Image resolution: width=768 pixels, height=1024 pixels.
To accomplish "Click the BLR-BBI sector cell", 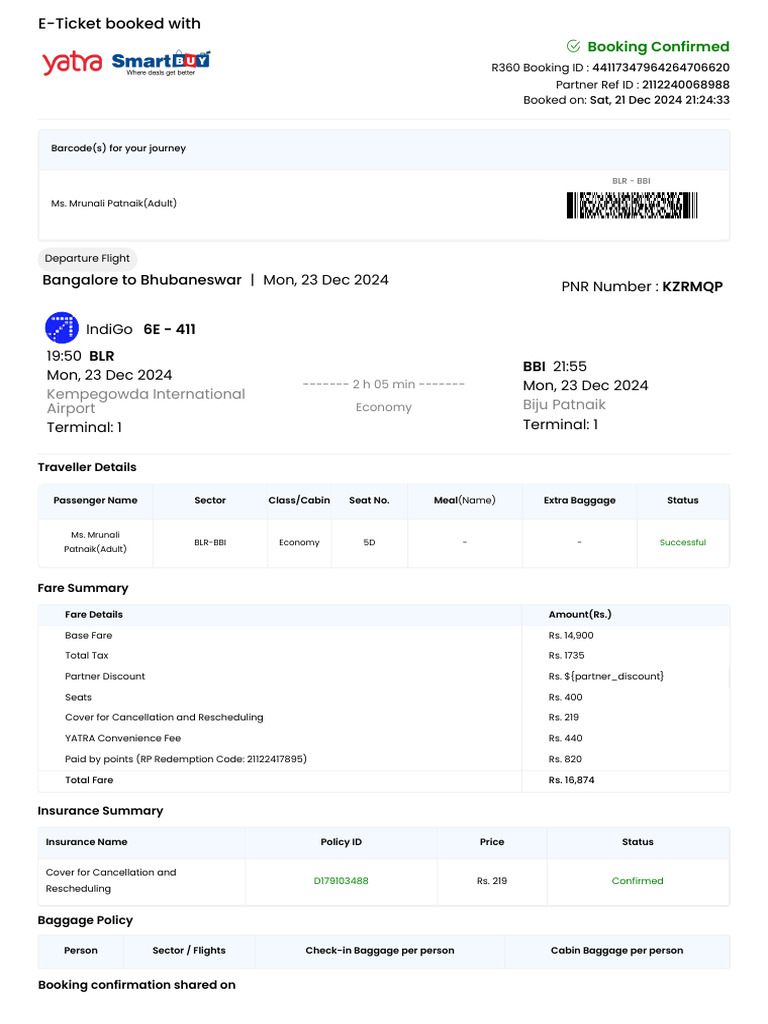I will 210,543.
